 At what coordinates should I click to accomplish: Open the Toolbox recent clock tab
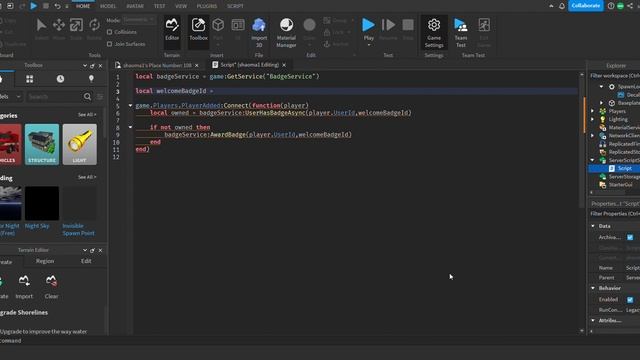[60, 79]
